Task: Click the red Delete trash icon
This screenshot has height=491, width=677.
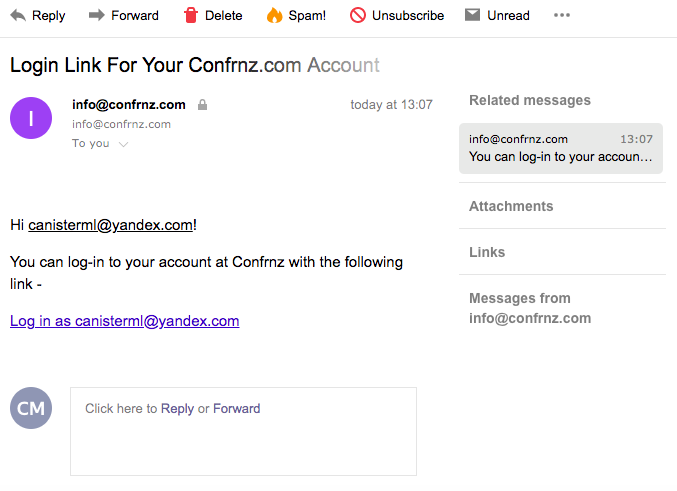Action: [190, 15]
